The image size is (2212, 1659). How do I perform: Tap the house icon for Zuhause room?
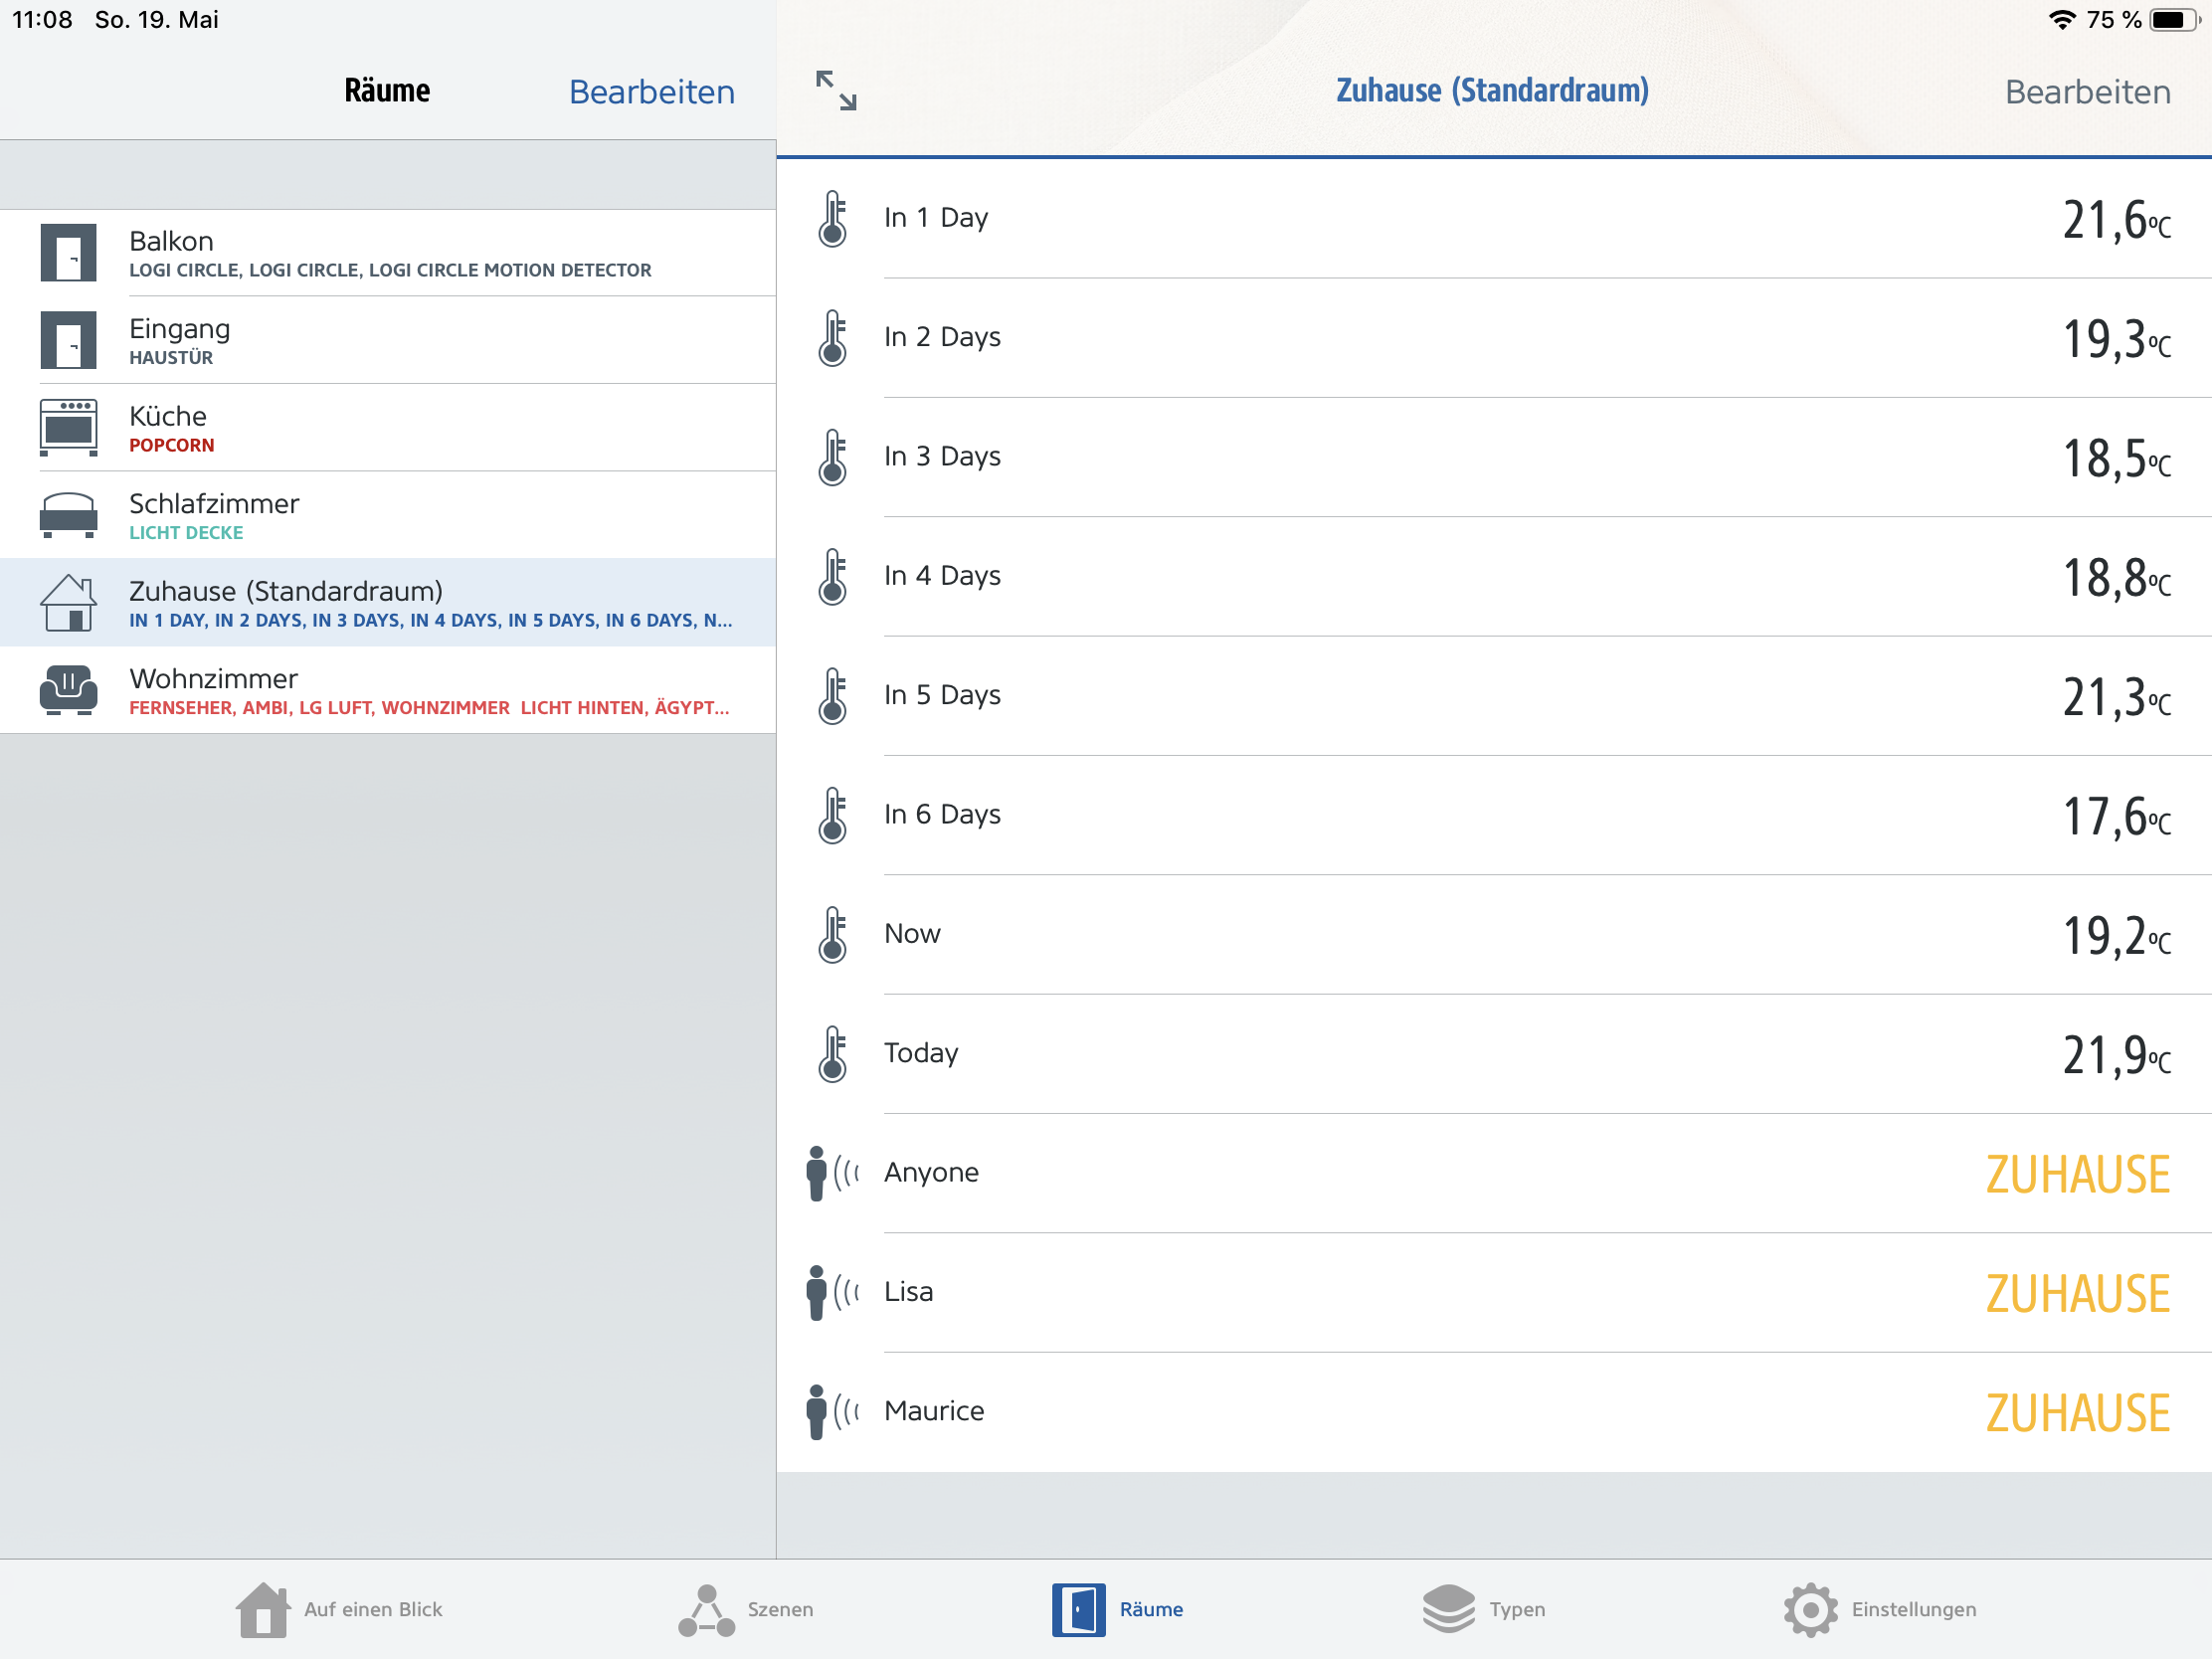[x=68, y=602]
